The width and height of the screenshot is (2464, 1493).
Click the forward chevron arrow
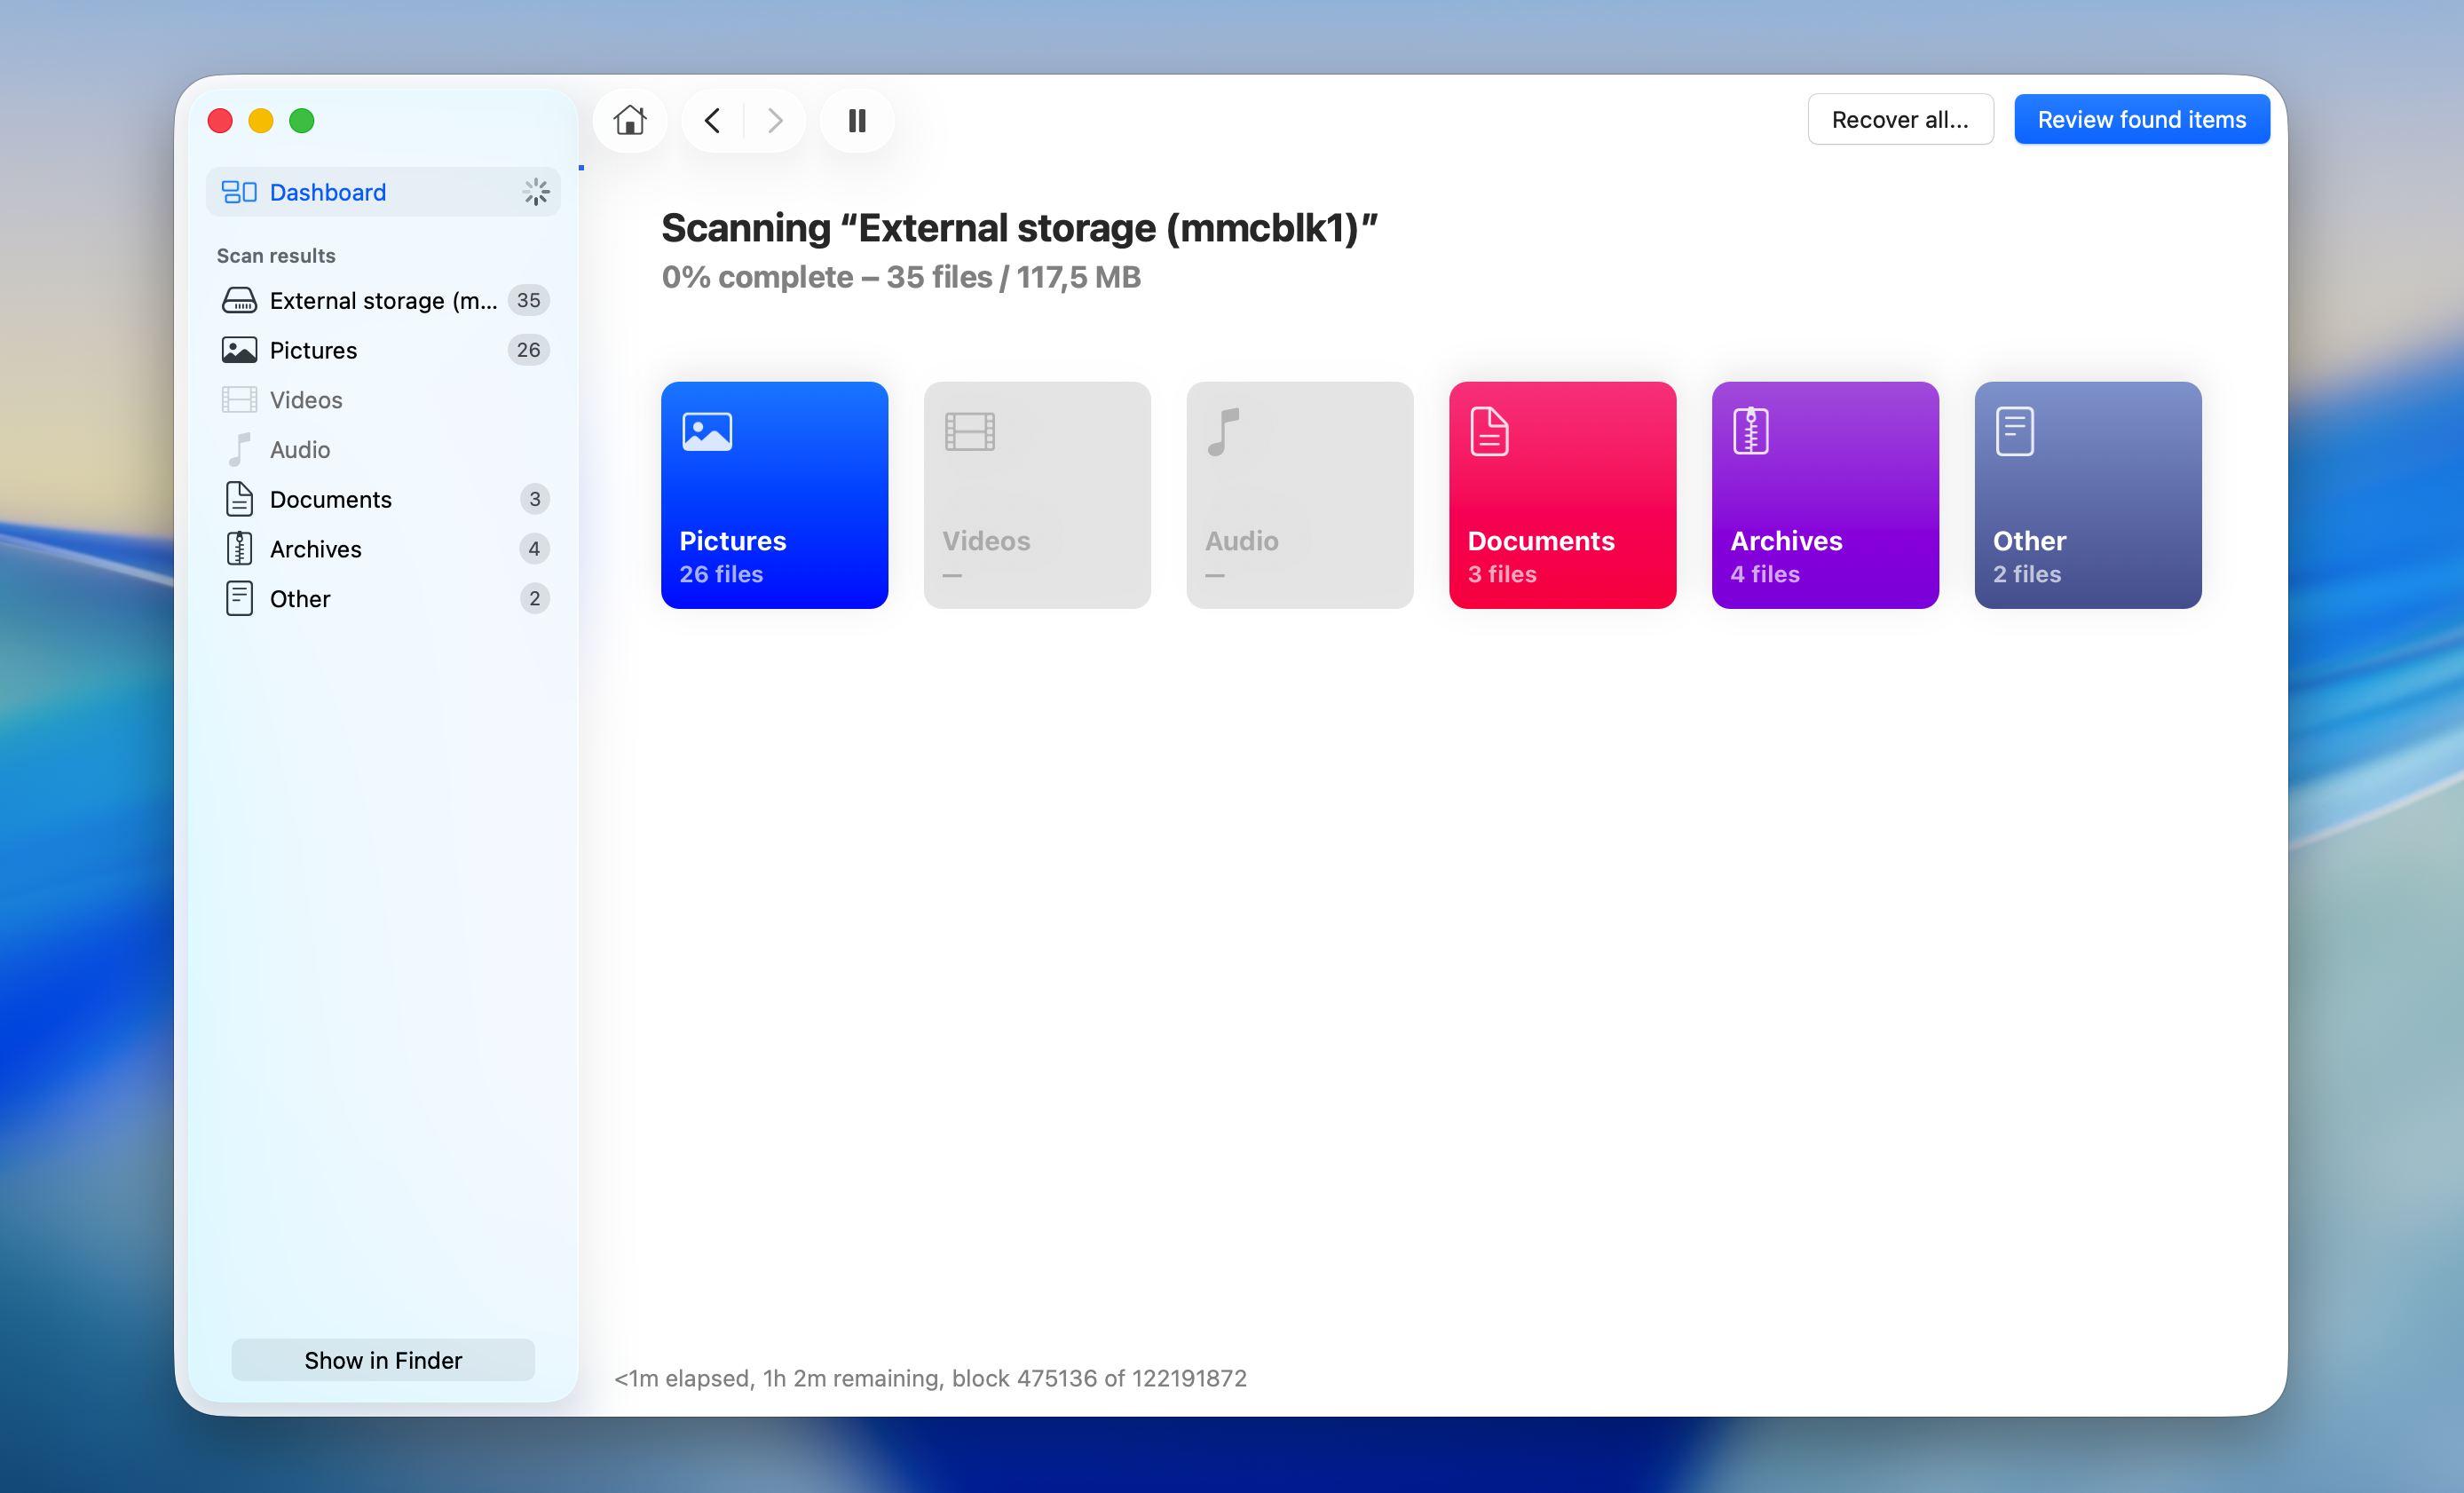click(x=774, y=120)
